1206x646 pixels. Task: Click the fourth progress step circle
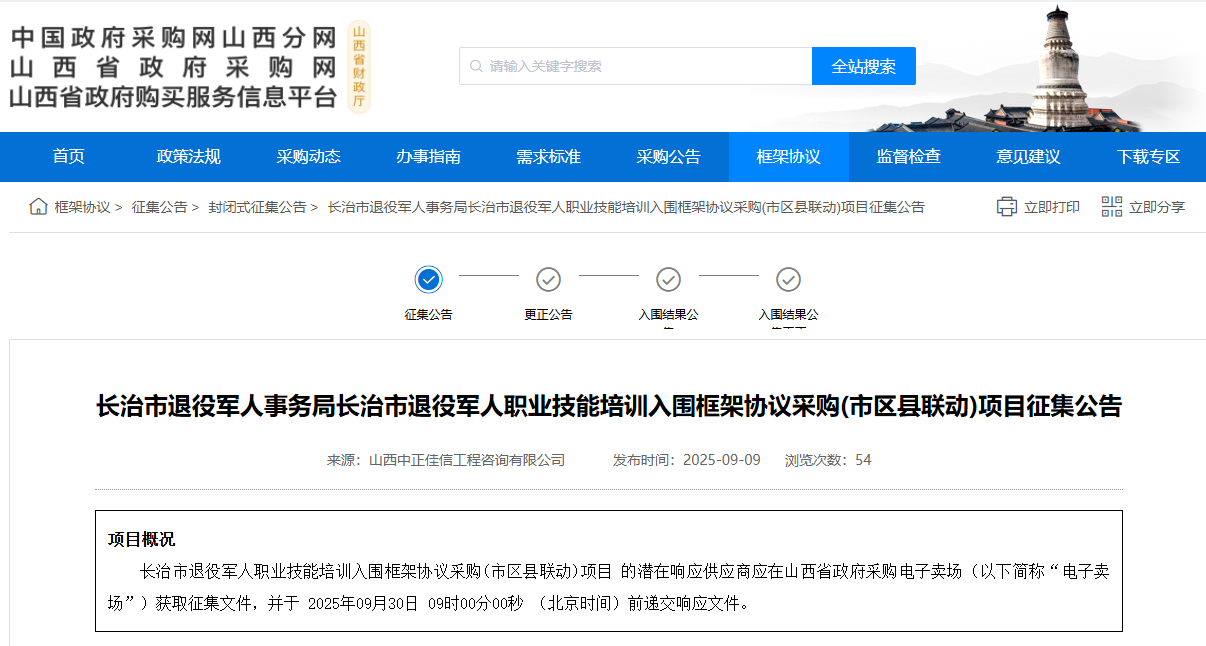coord(788,279)
